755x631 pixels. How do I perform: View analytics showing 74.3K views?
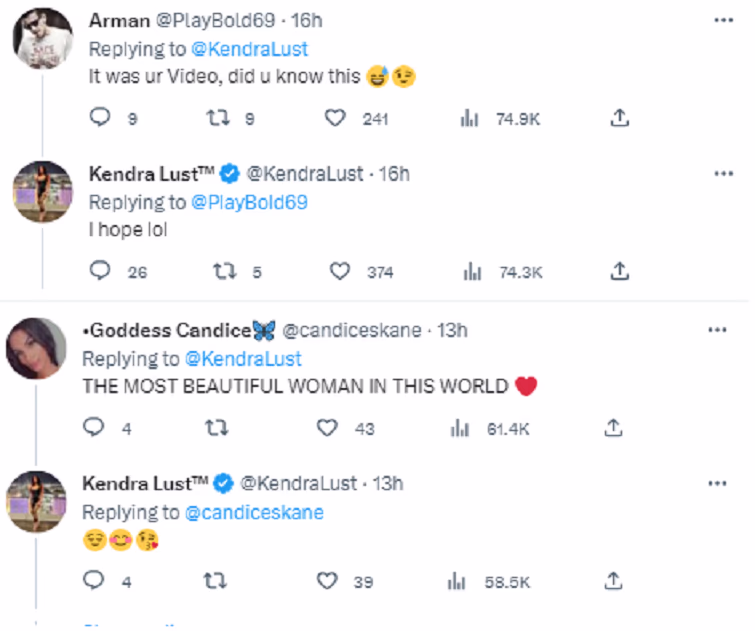[502, 272]
